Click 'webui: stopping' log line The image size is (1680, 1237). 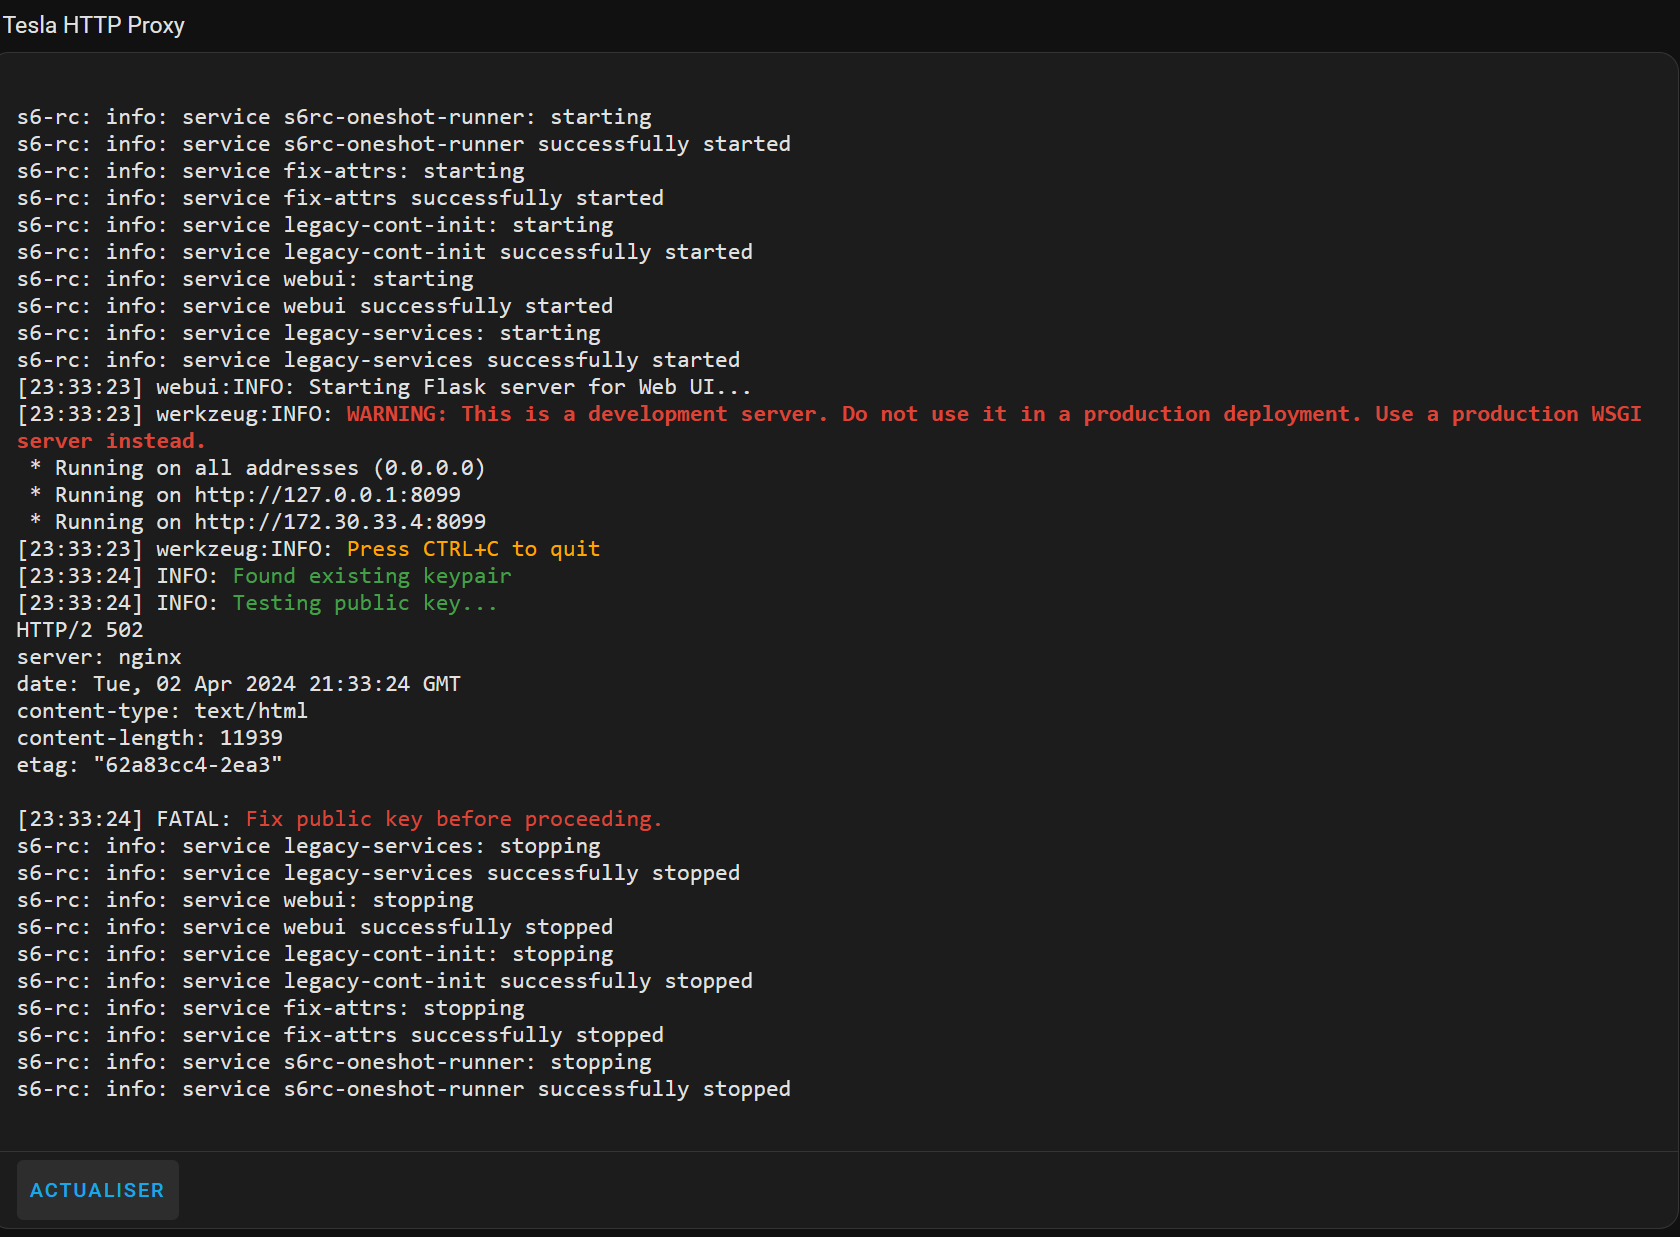pyautogui.click(x=245, y=900)
